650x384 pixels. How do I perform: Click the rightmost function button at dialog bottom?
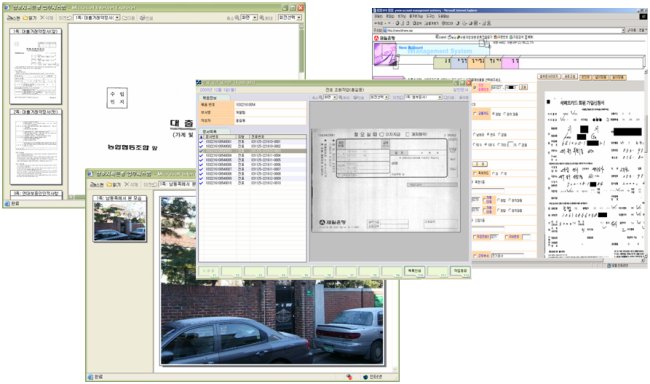460,271
